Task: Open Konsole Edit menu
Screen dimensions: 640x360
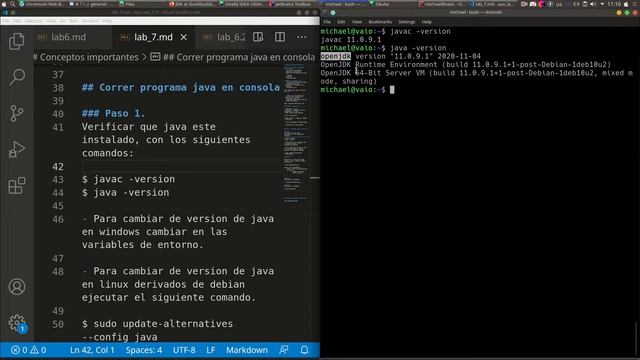Action: click(x=341, y=22)
